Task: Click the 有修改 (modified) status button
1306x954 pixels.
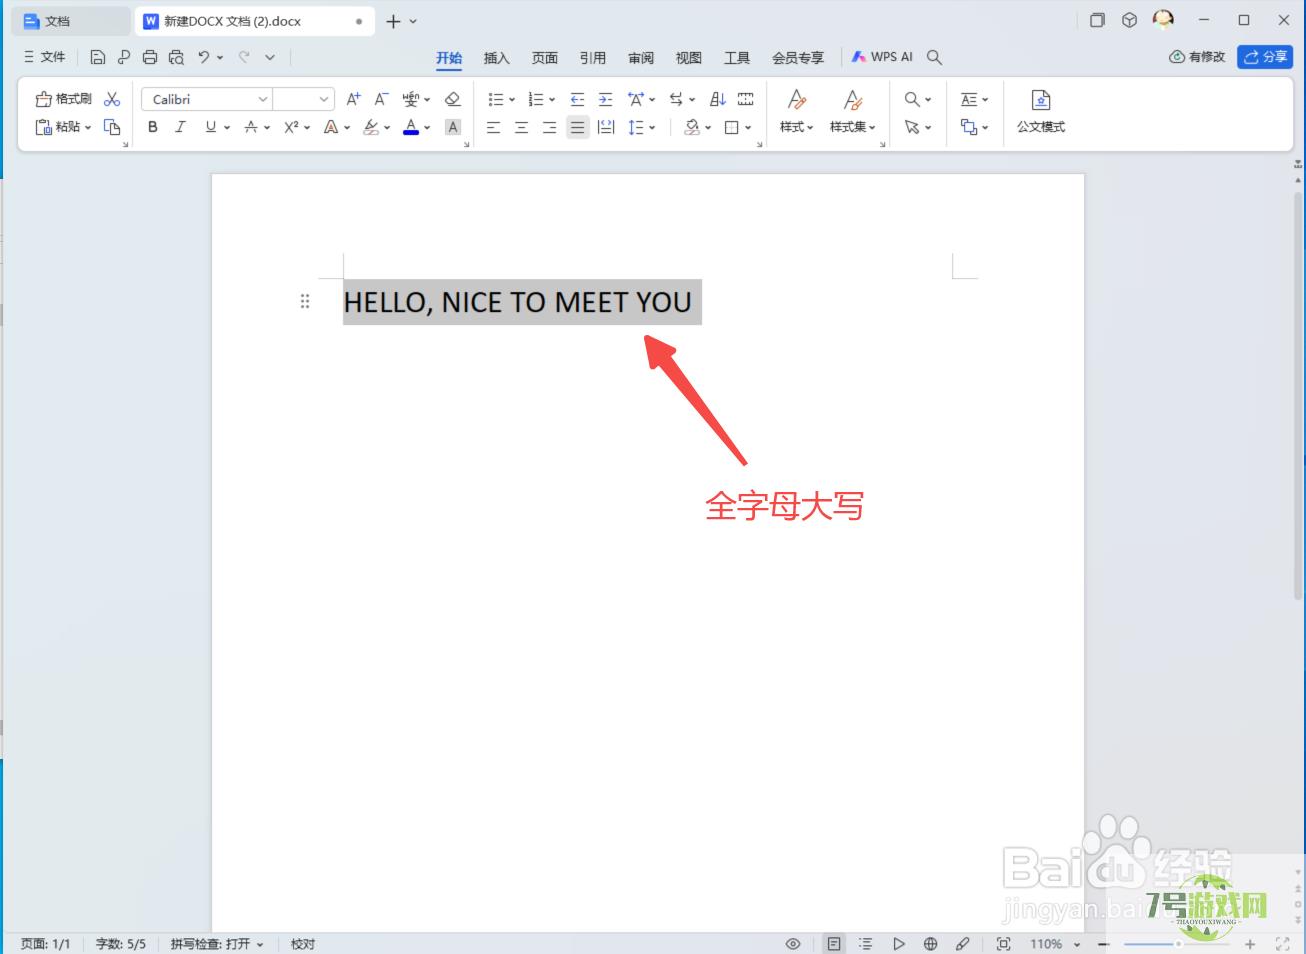Action: click(1197, 57)
